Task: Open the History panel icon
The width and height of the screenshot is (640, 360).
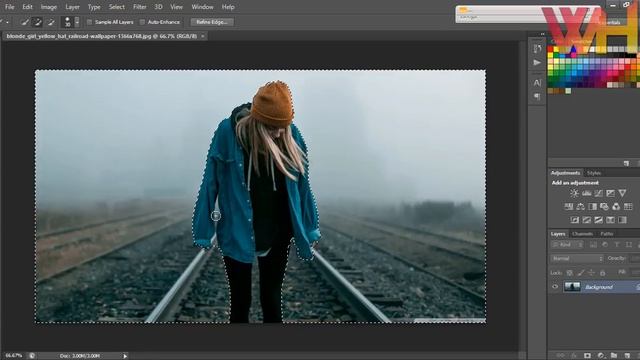Action: [537, 49]
